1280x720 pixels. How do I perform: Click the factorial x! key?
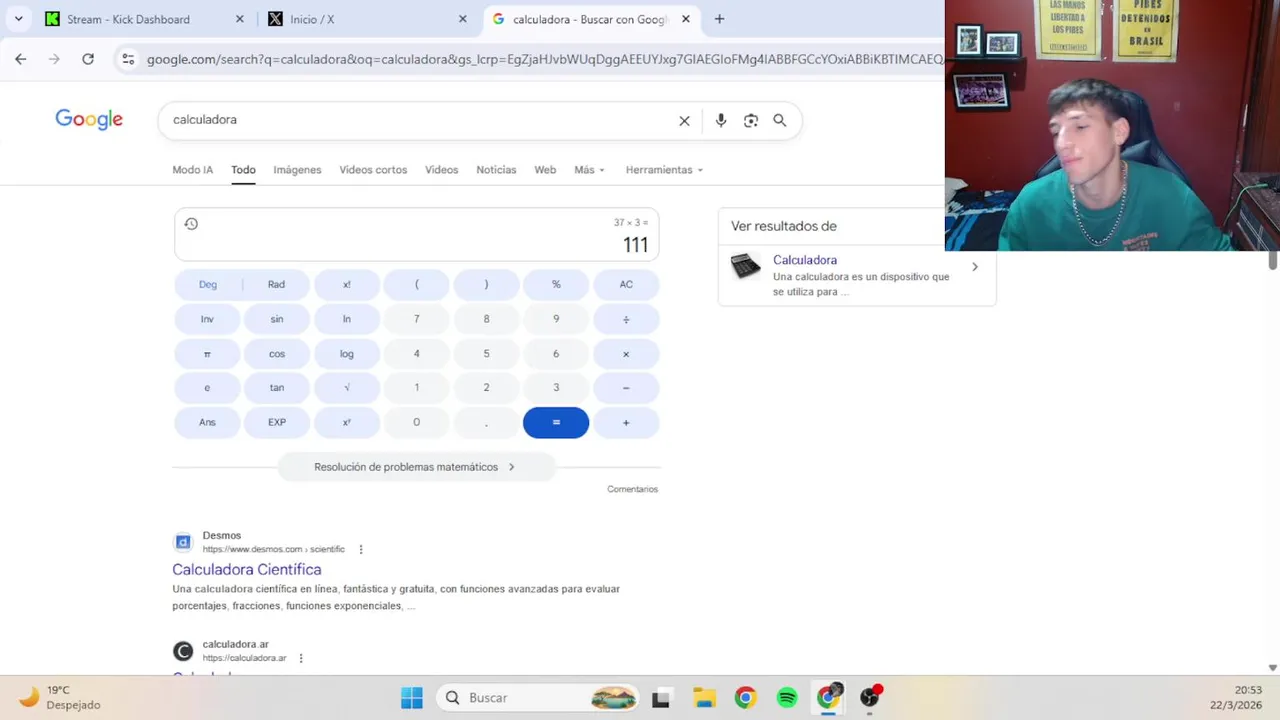[x=347, y=284]
